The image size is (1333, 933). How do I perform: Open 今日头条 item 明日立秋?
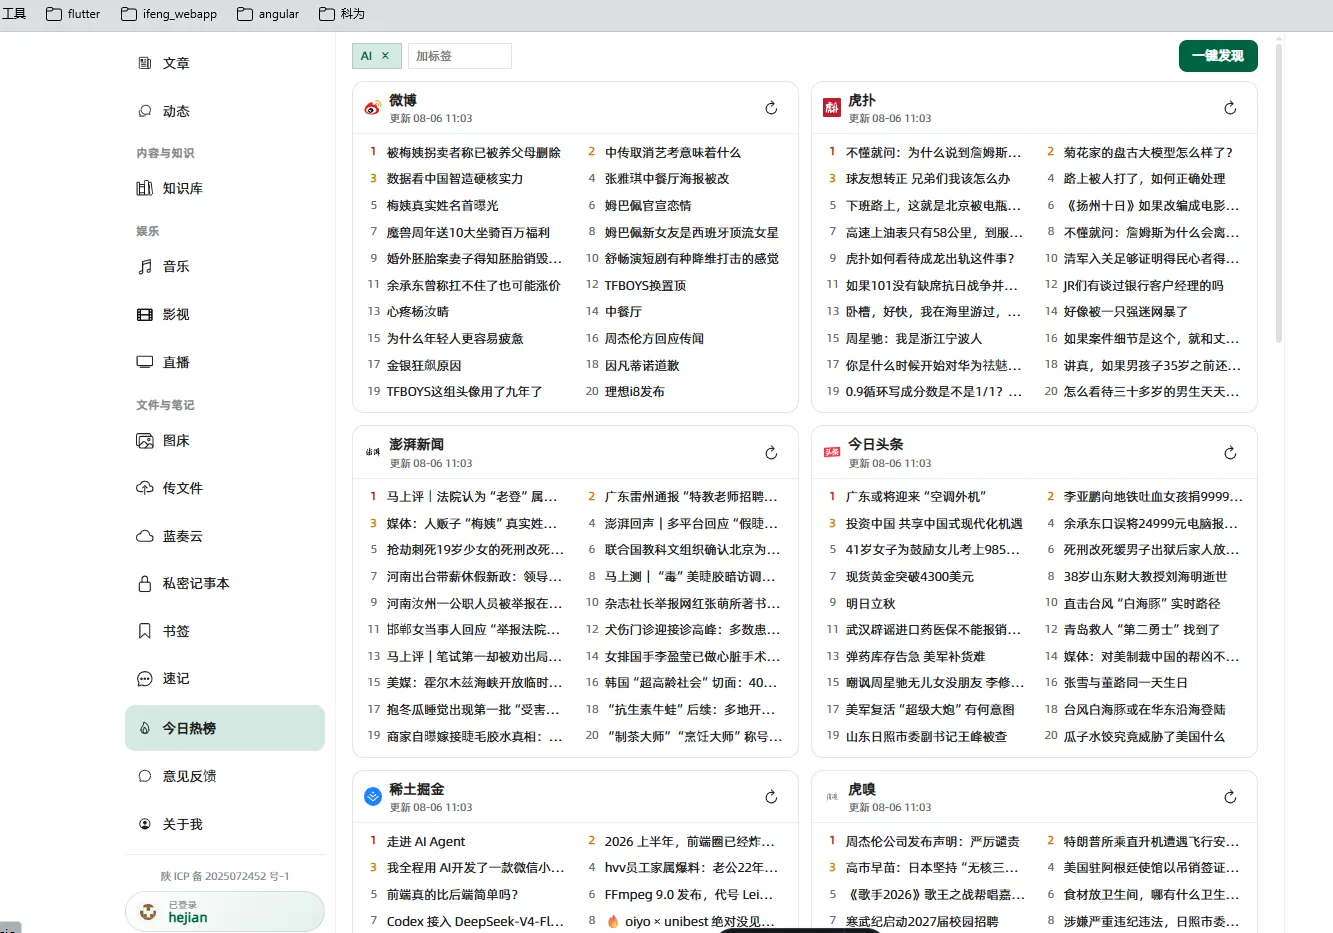[871, 603]
